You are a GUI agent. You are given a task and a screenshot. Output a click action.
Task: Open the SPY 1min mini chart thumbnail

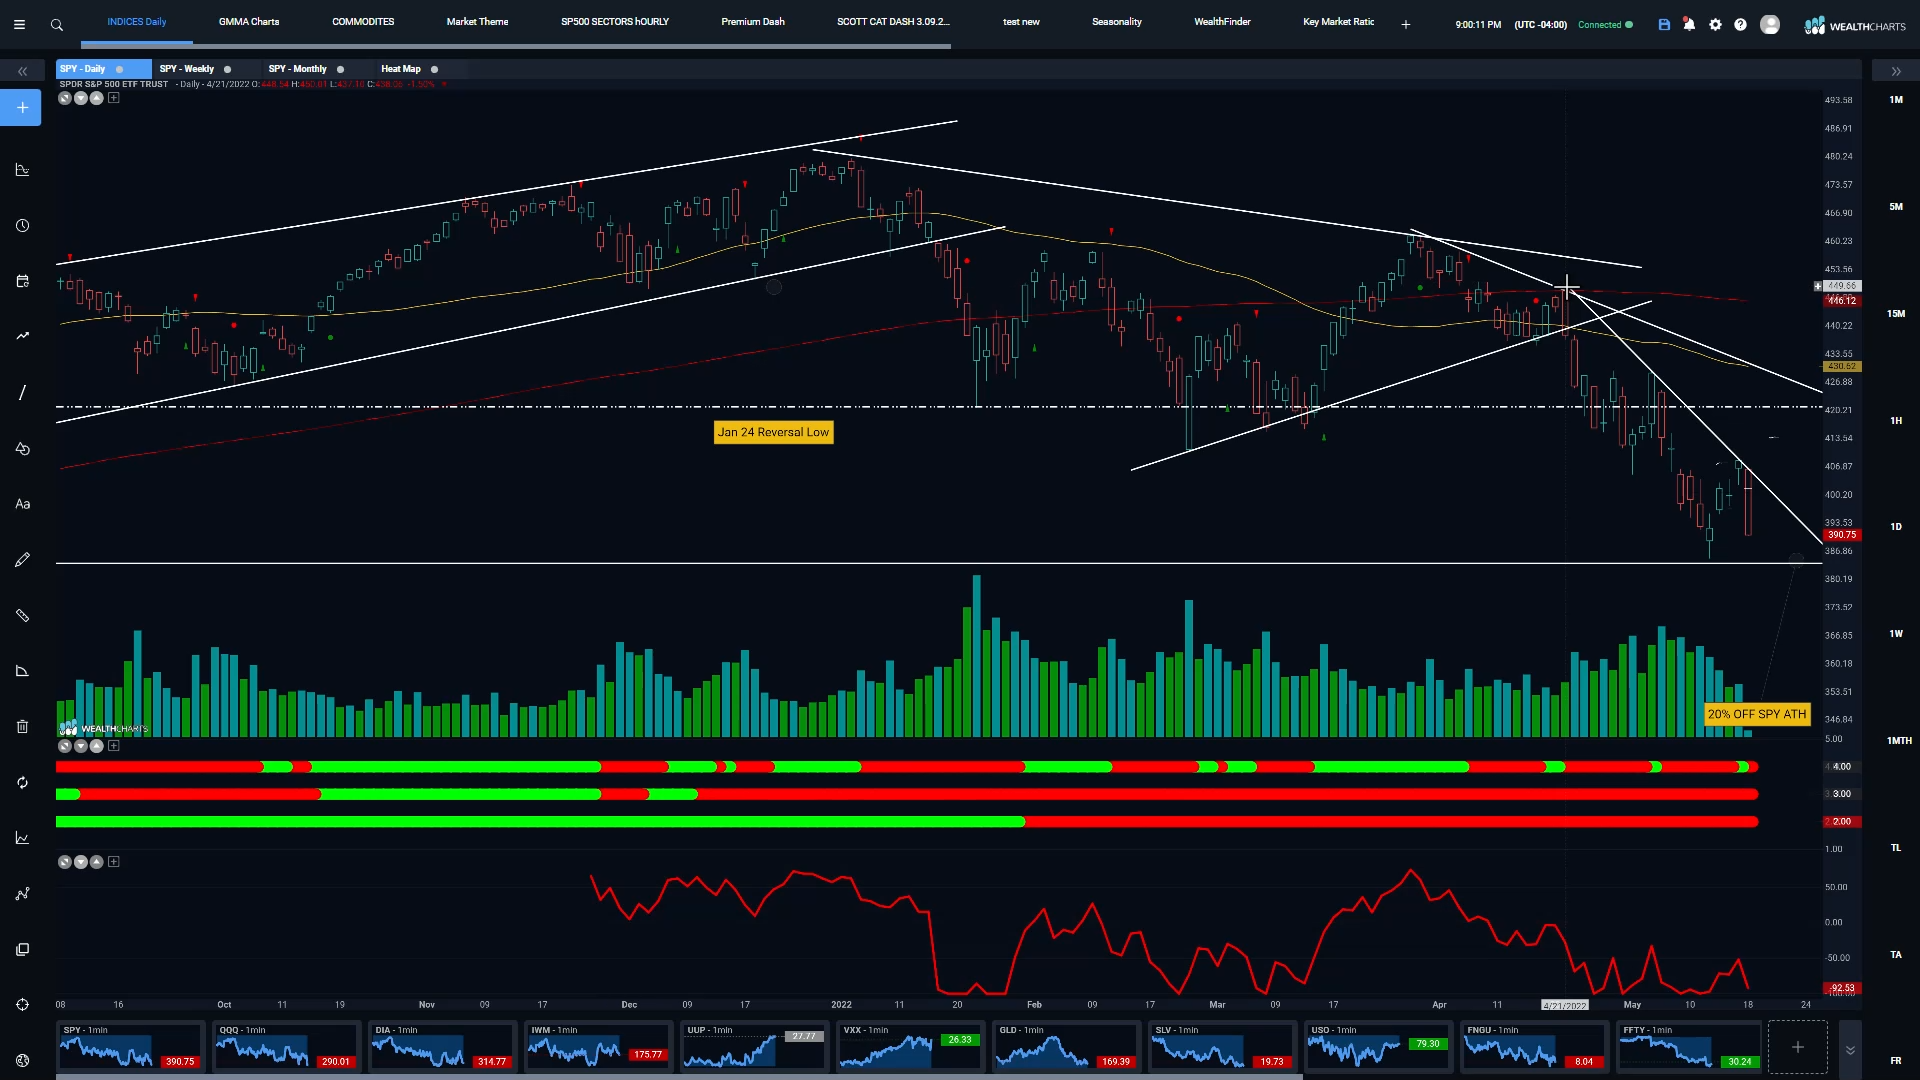[x=130, y=1046]
